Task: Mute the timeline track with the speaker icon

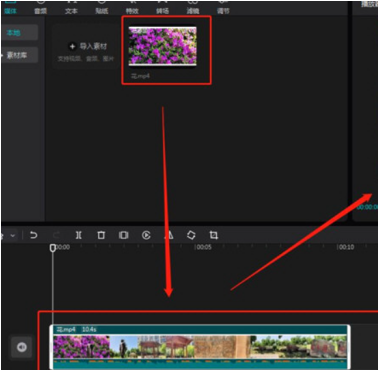Action: pyautogui.click(x=22, y=347)
